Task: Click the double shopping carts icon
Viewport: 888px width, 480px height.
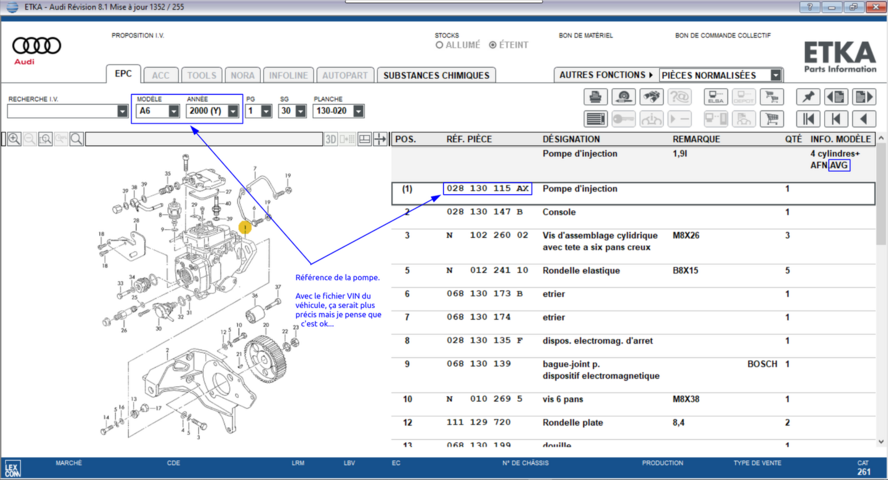Action: pos(771,97)
